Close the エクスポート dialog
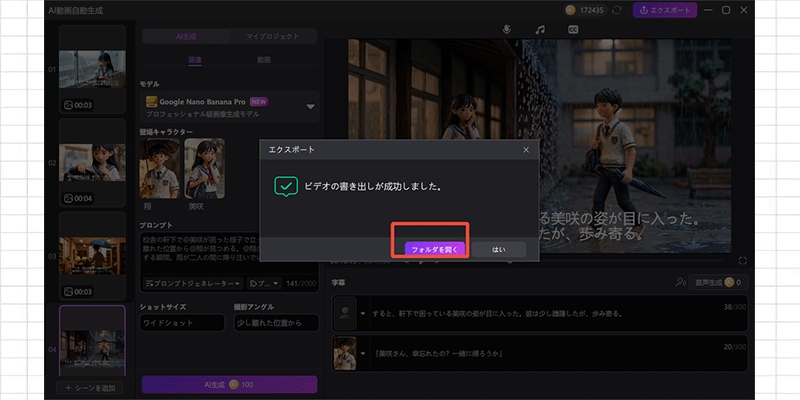Screen dimensions: 800x400 [x=526, y=150]
